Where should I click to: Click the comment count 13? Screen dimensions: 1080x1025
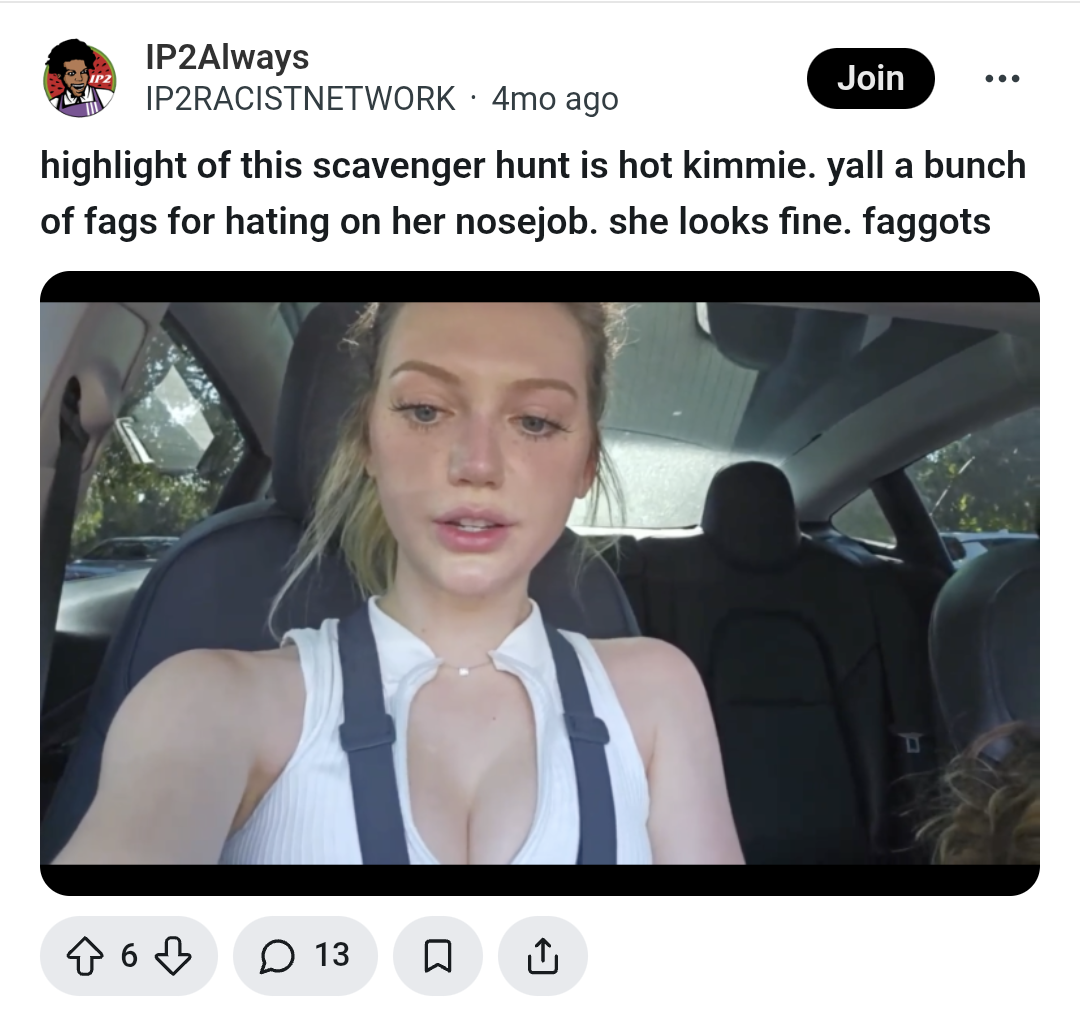332,955
